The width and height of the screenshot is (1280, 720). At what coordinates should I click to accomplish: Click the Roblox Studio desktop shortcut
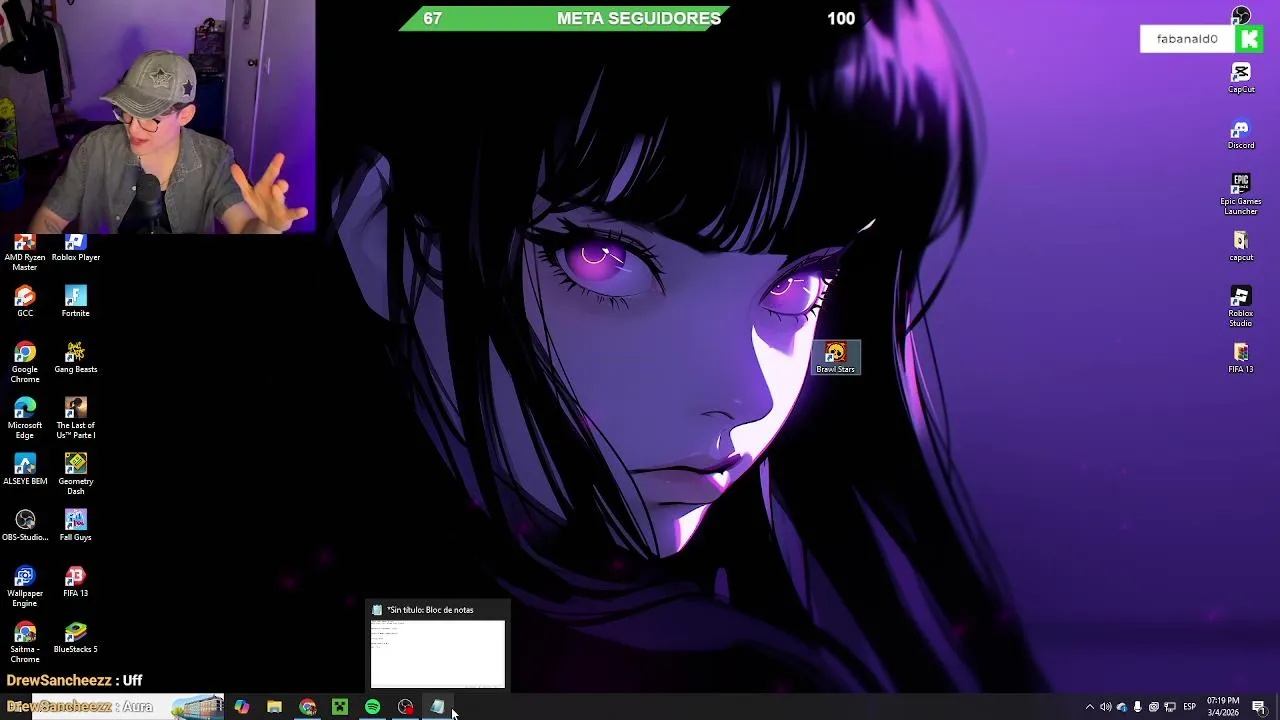point(1241,307)
